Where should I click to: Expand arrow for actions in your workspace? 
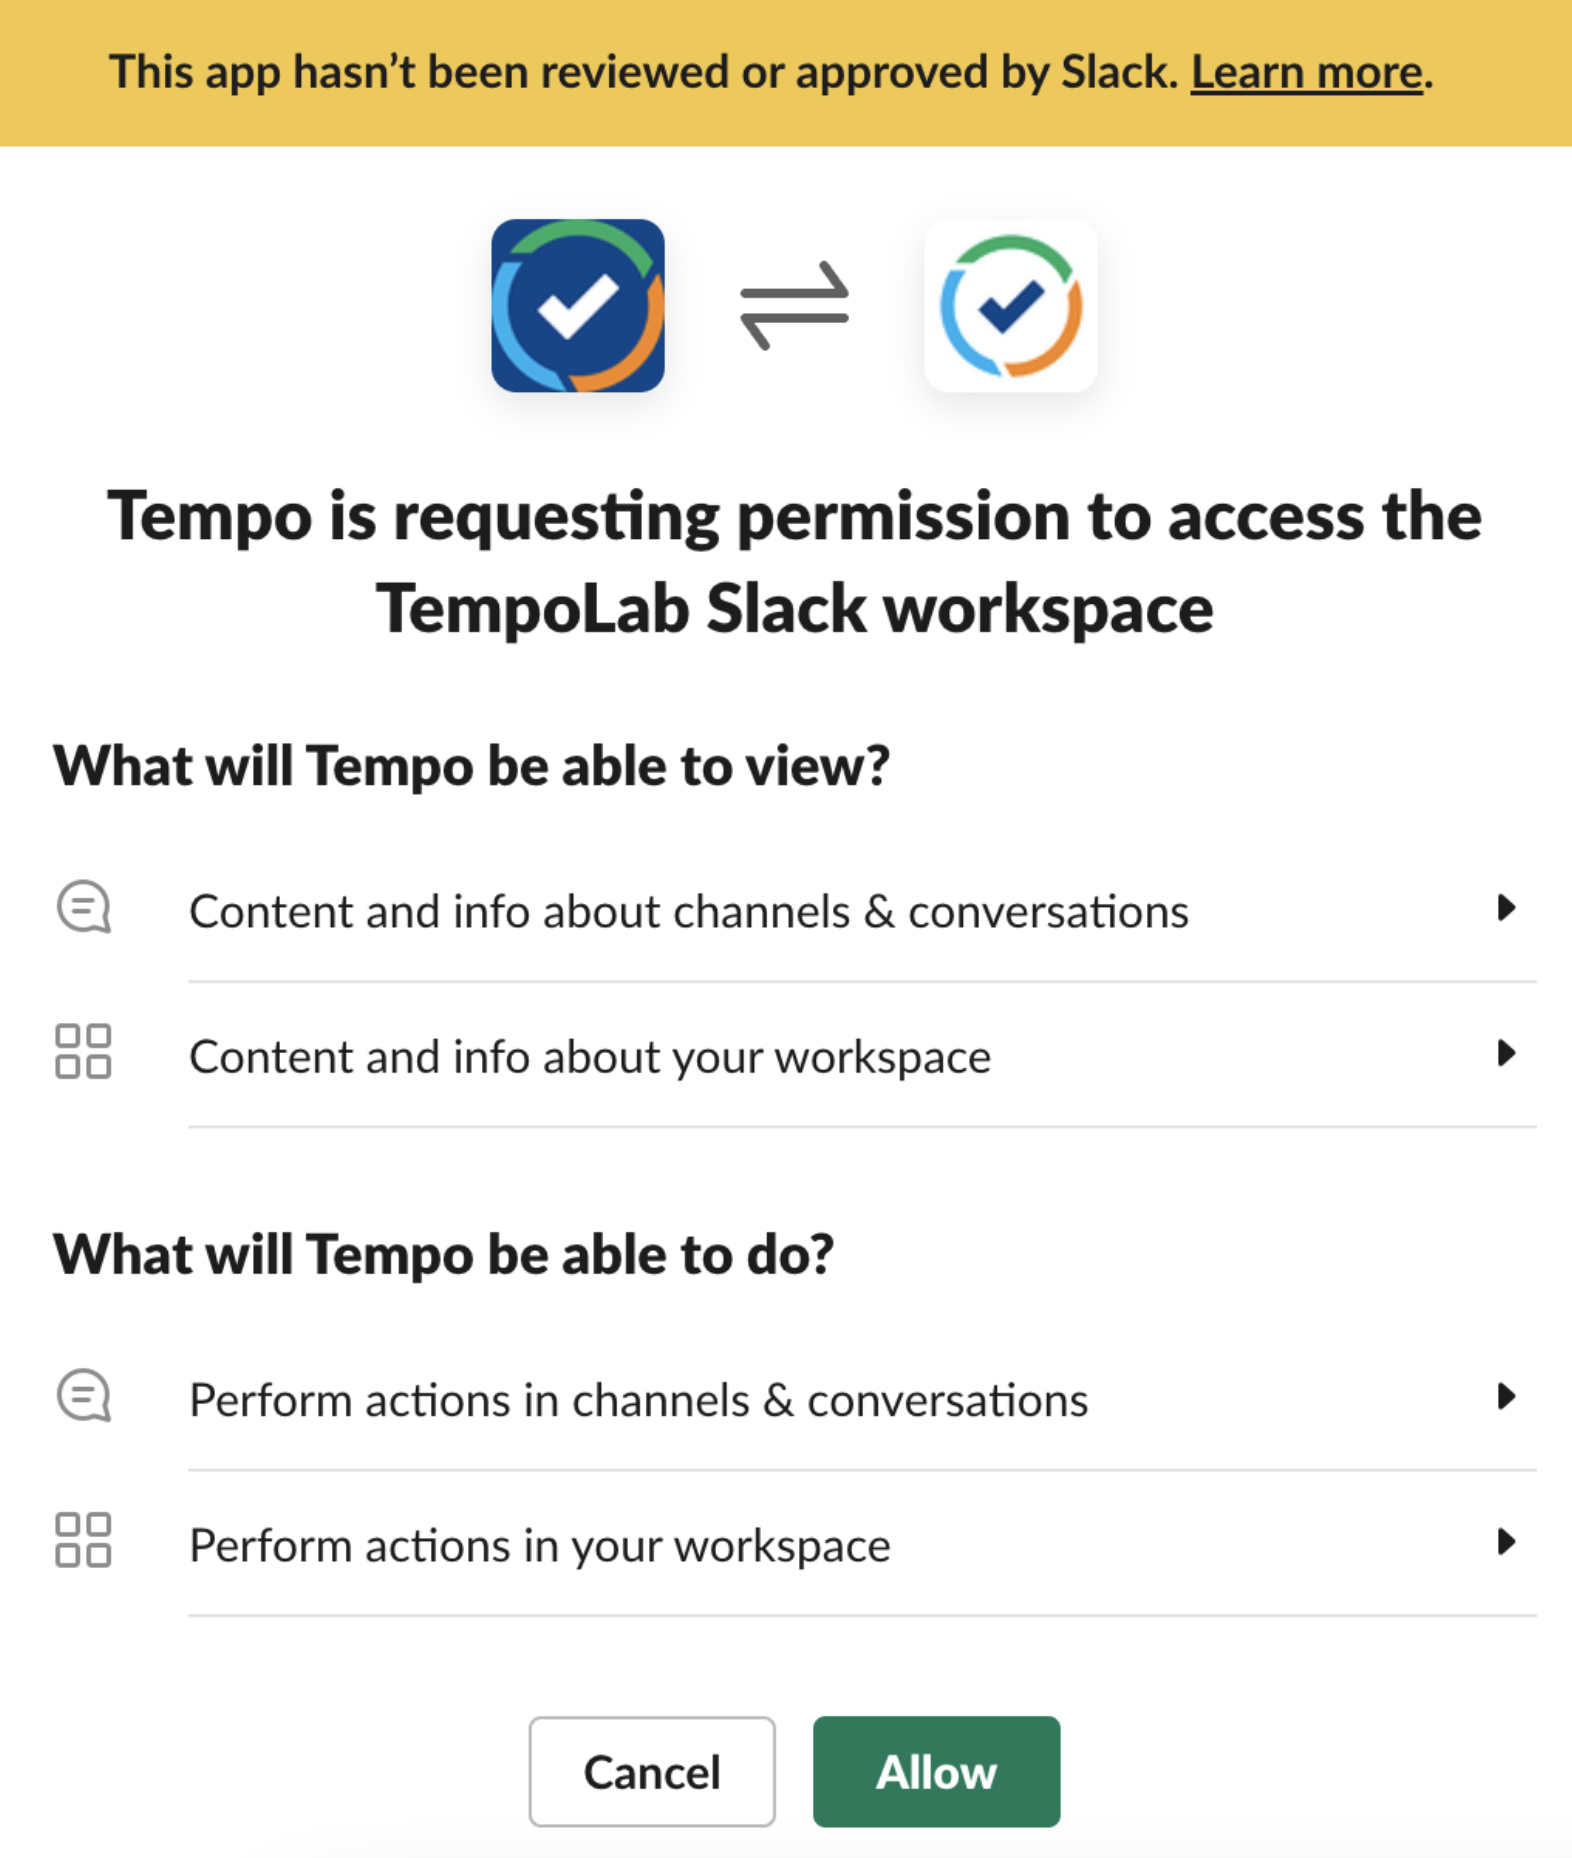point(1505,1541)
